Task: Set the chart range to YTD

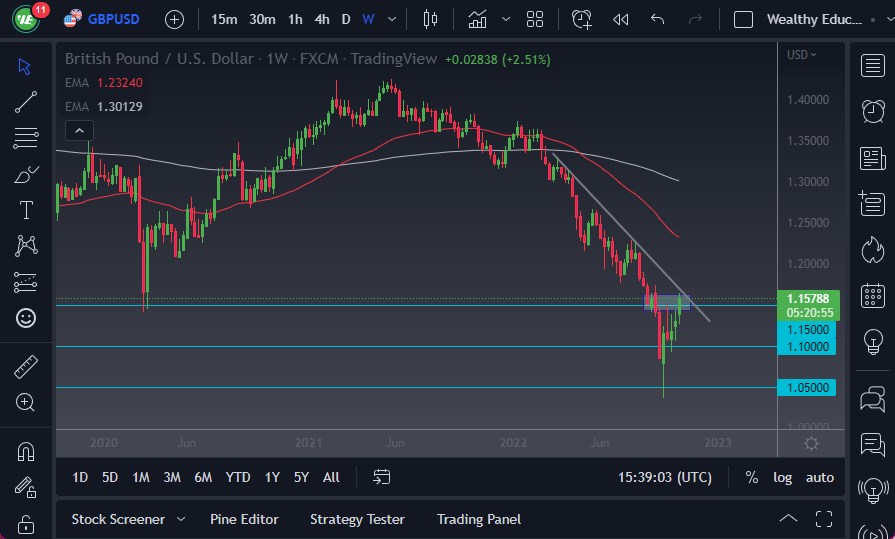Action: click(238, 477)
